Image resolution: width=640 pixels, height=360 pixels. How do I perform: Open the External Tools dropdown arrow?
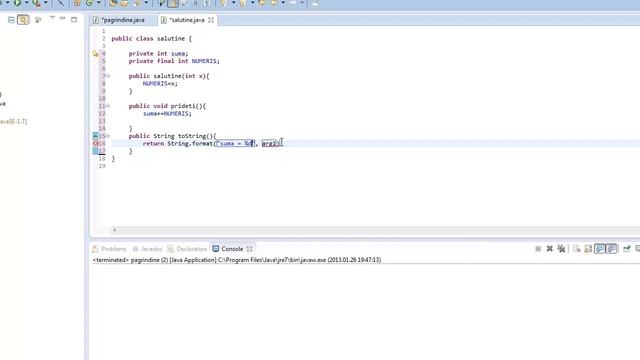point(45,3)
